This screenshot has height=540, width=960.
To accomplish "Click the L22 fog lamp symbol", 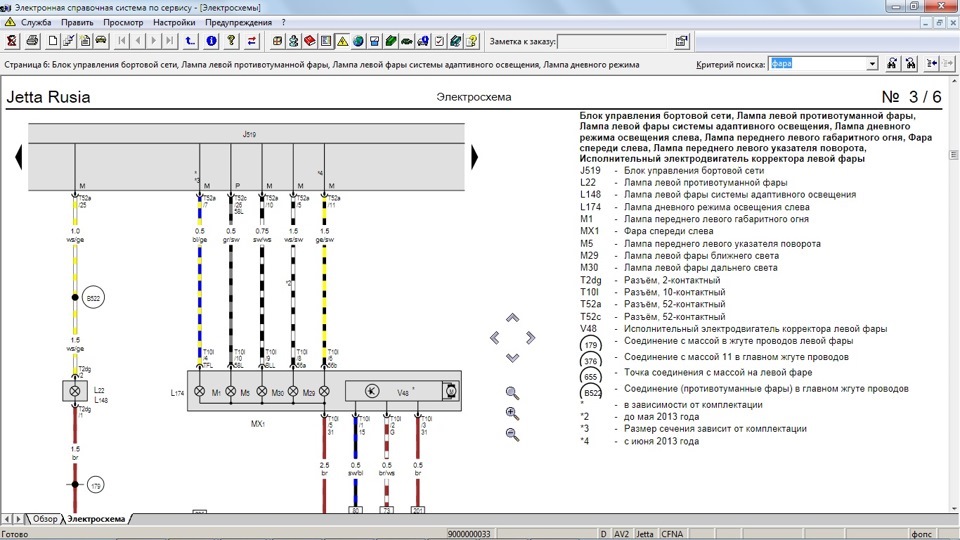I will coord(75,391).
